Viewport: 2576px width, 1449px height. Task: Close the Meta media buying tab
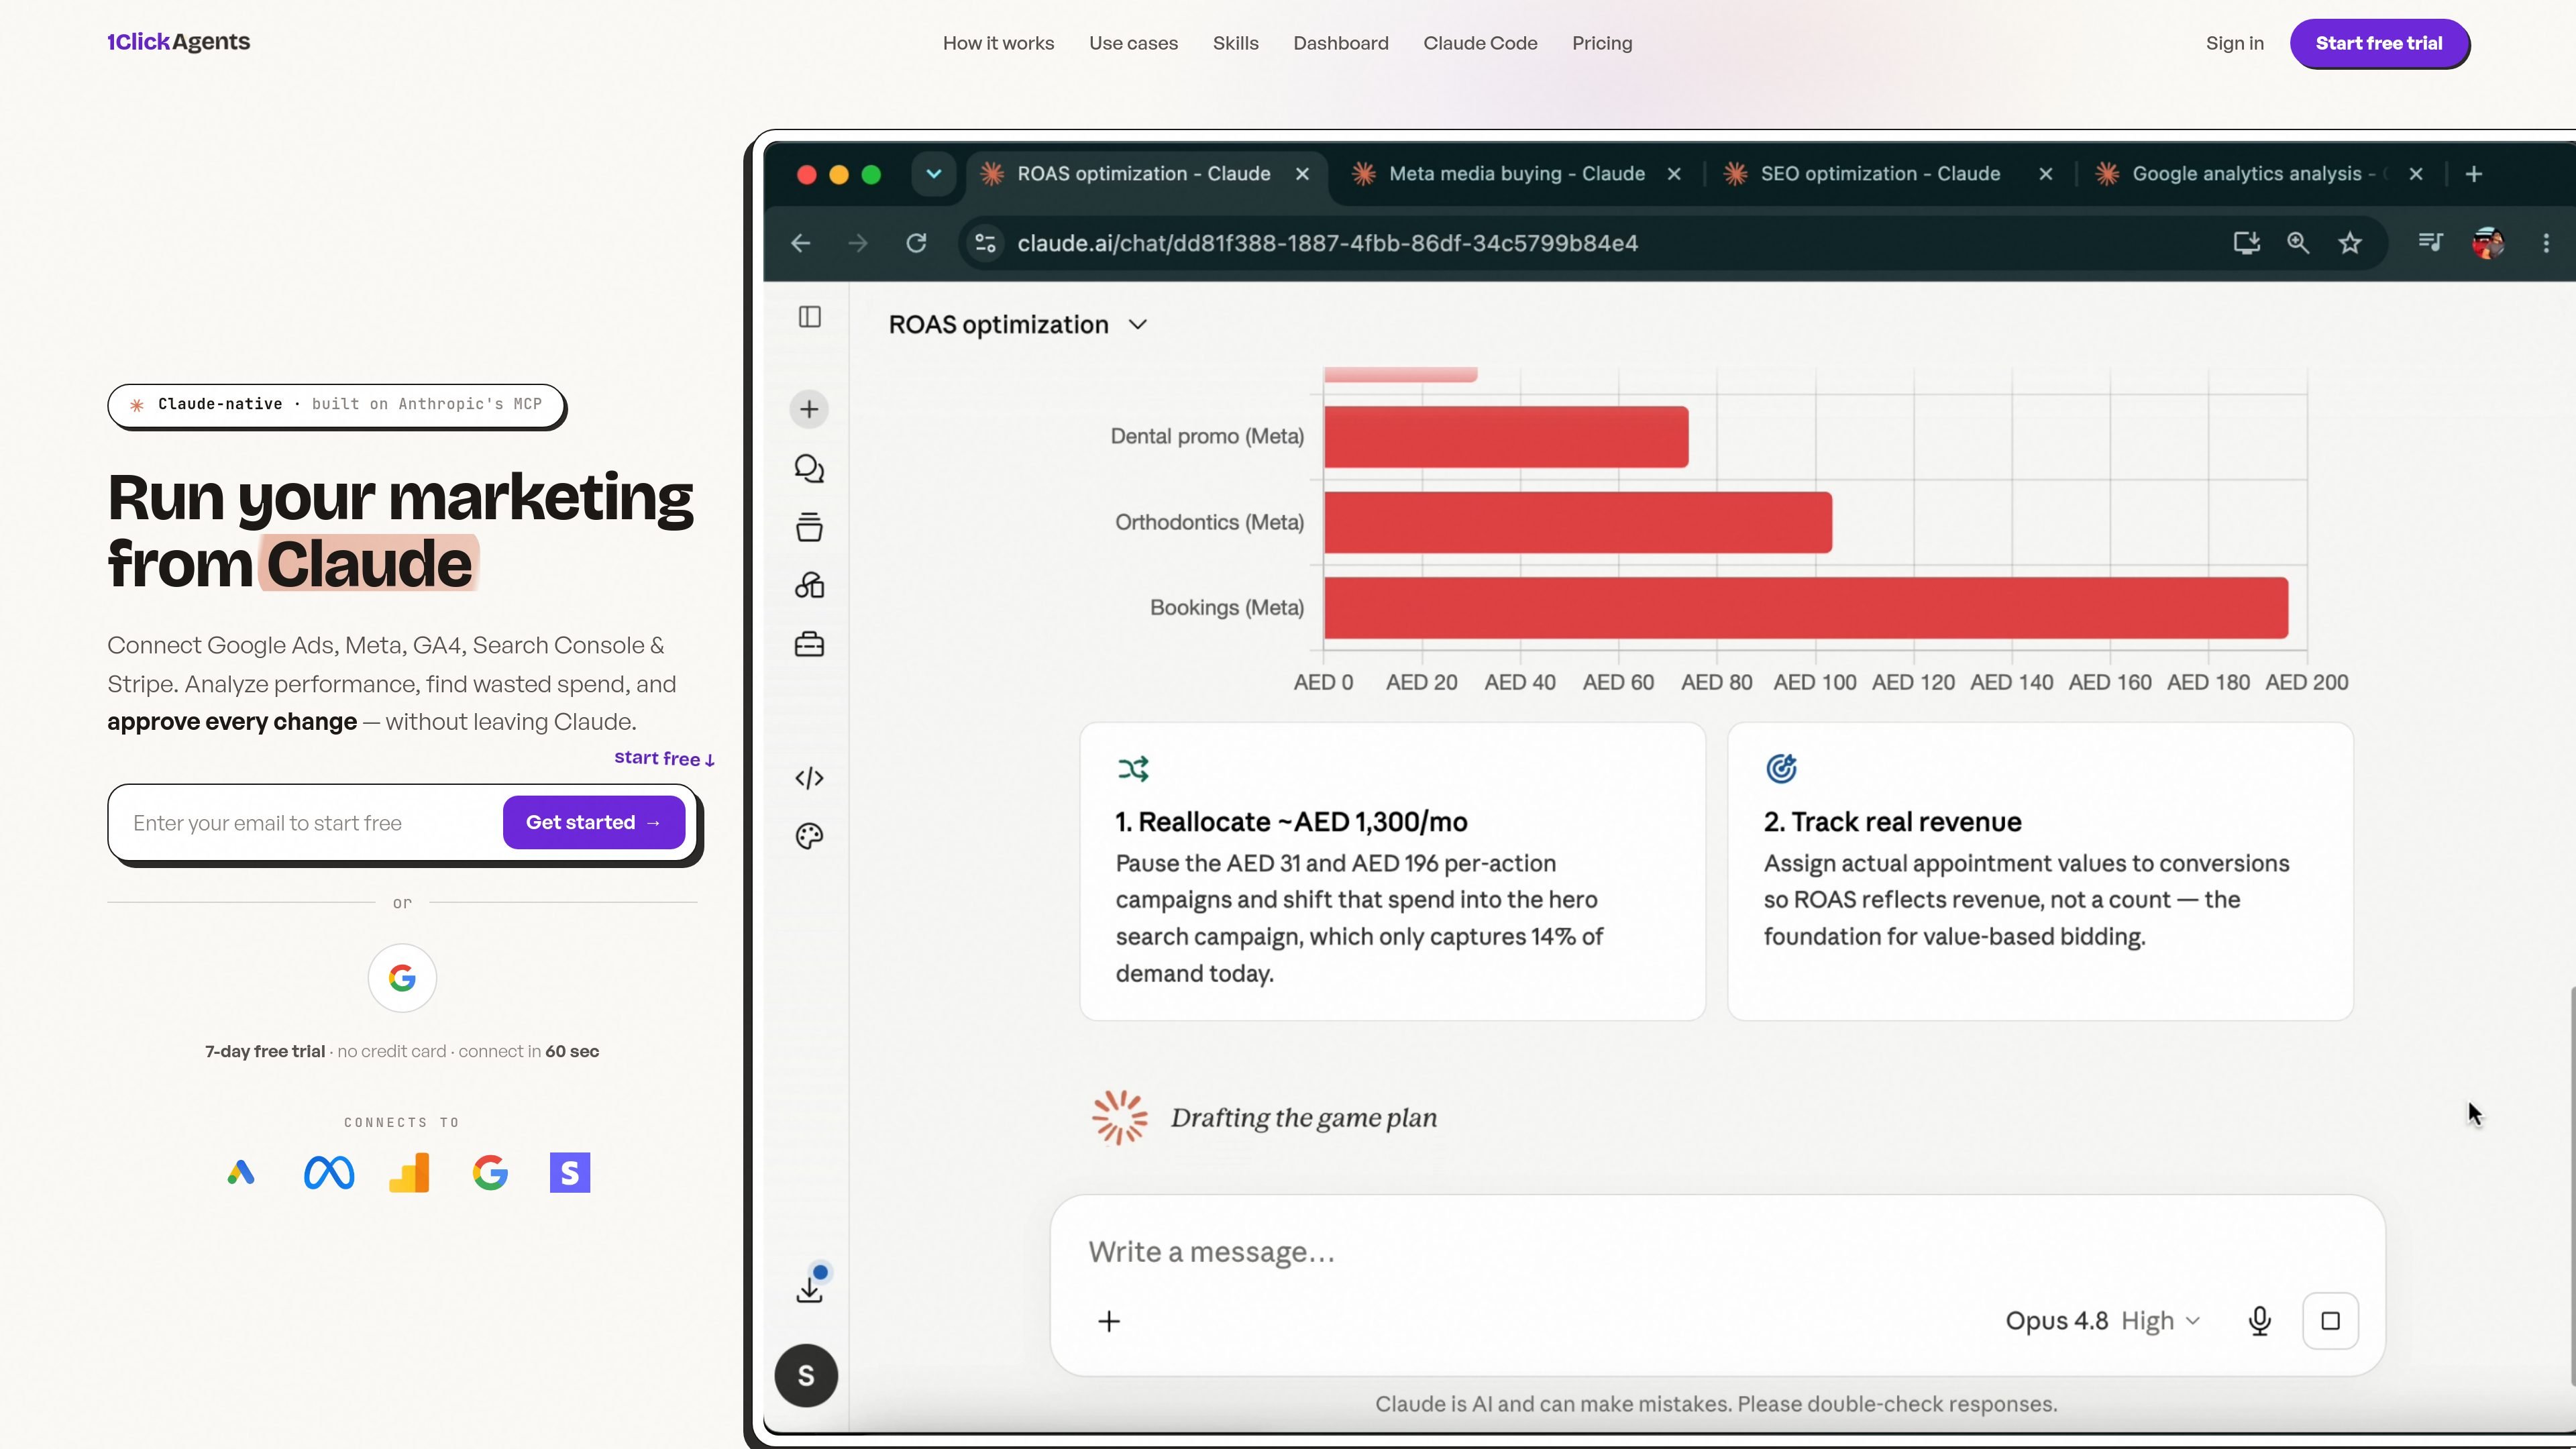[x=1674, y=174]
